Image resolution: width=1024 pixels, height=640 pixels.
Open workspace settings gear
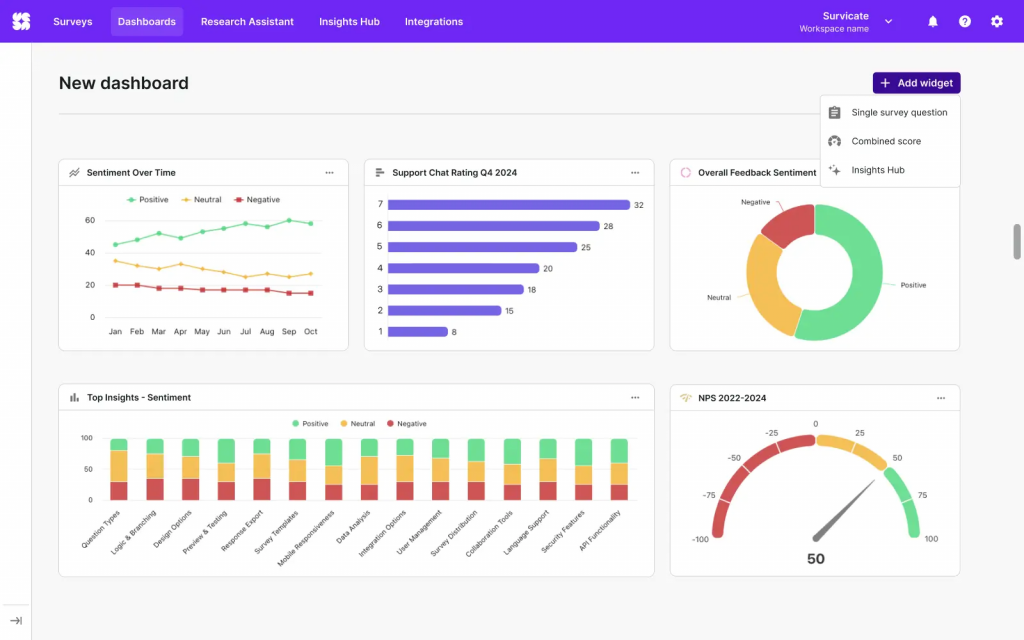(997, 20)
